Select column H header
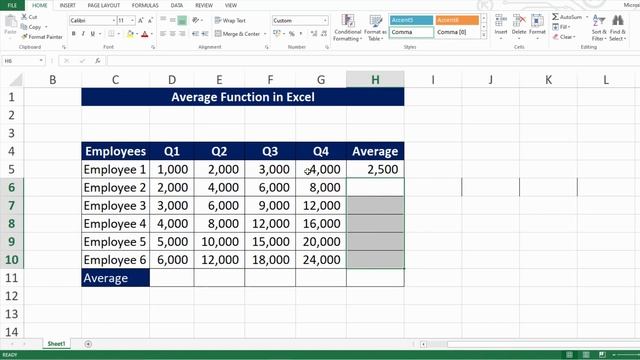The height and width of the screenshot is (360, 640). (375, 80)
